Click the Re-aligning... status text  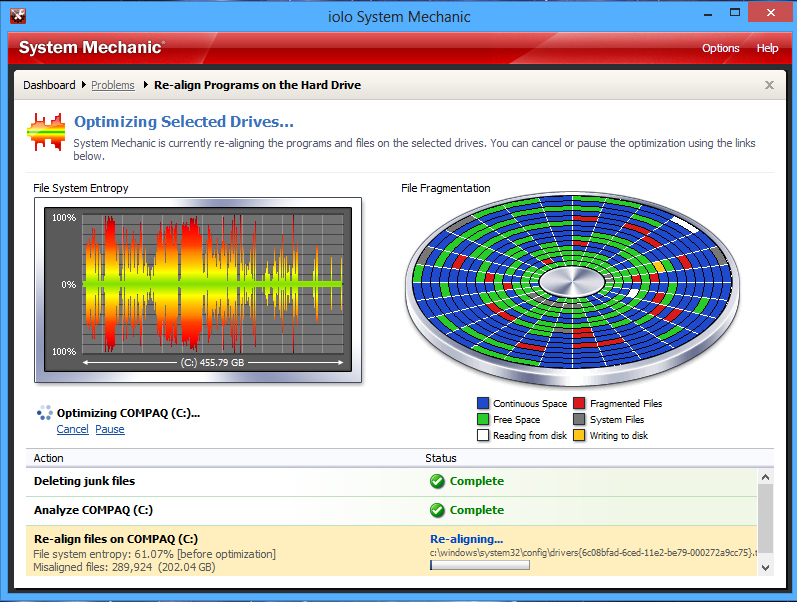point(467,539)
